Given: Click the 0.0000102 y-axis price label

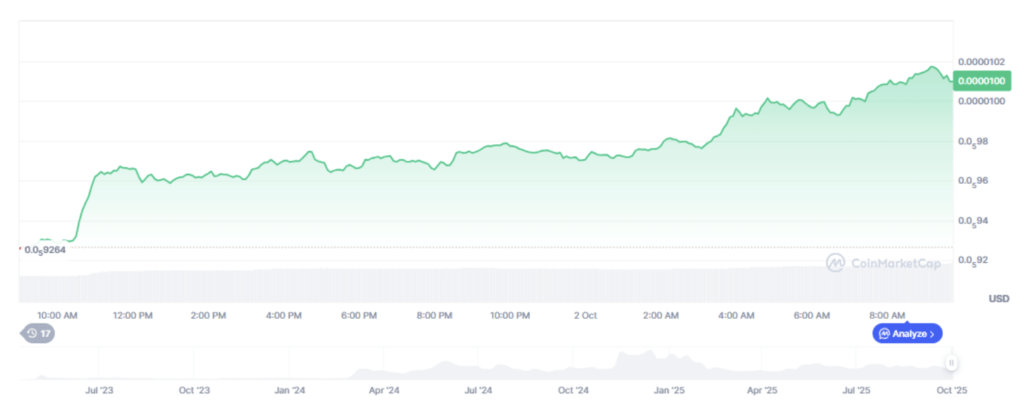Looking at the screenshot, I should [x=979, y=61].
